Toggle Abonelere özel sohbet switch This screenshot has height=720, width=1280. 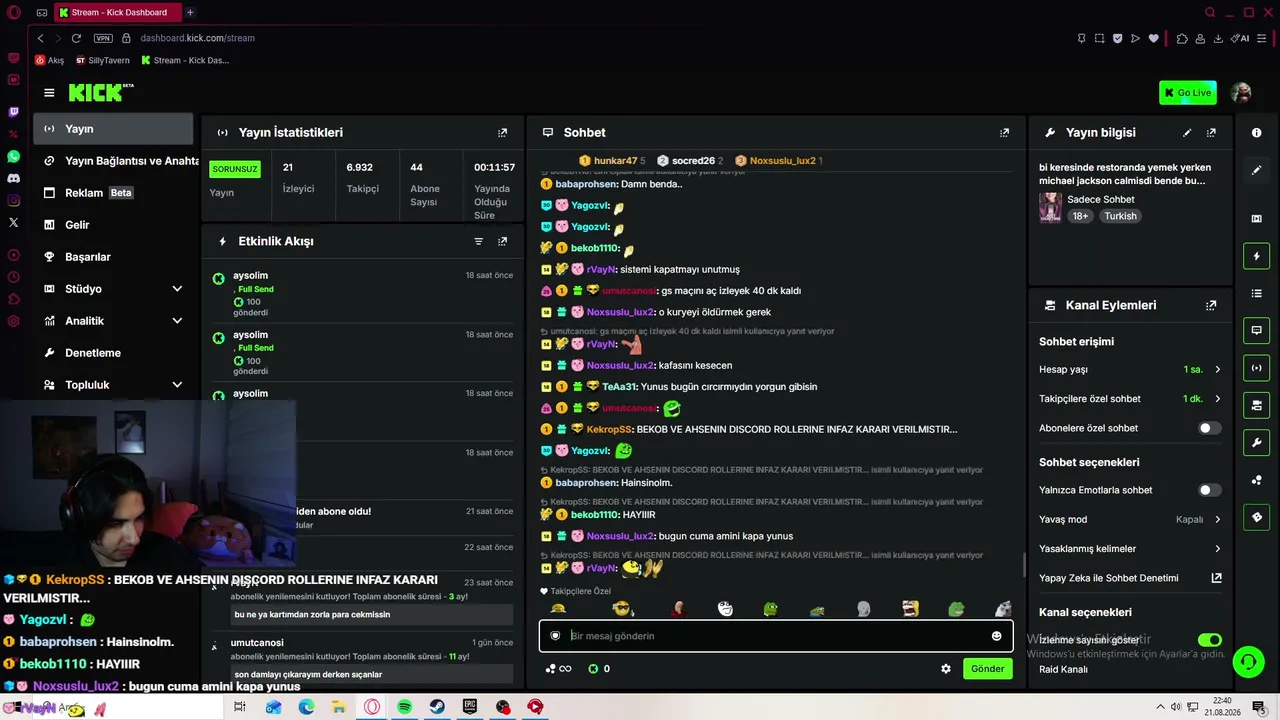click(x=1210, y=428)
